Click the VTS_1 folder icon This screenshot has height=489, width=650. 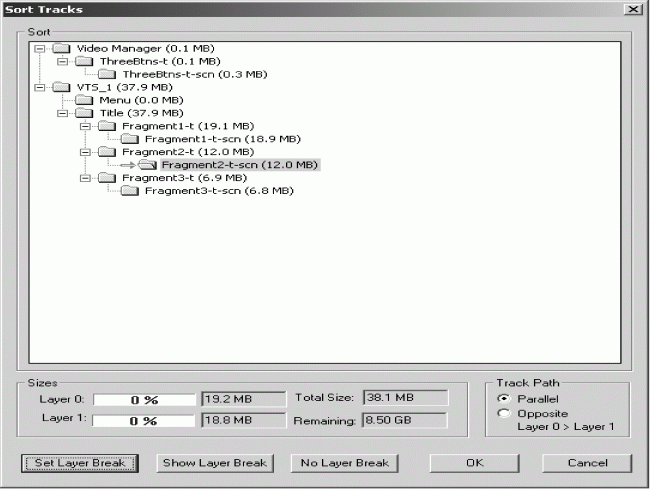click(62, 87)
